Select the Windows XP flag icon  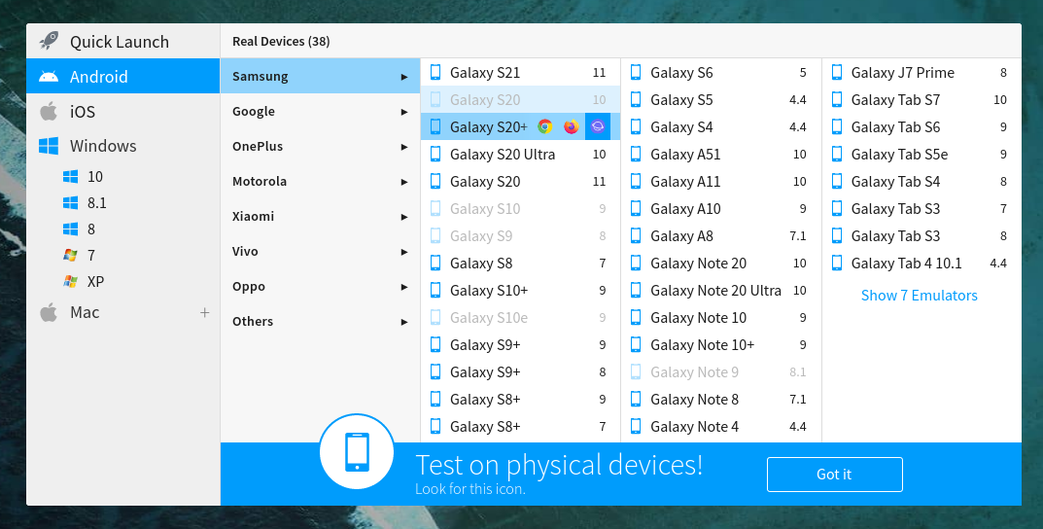(70, 282)
